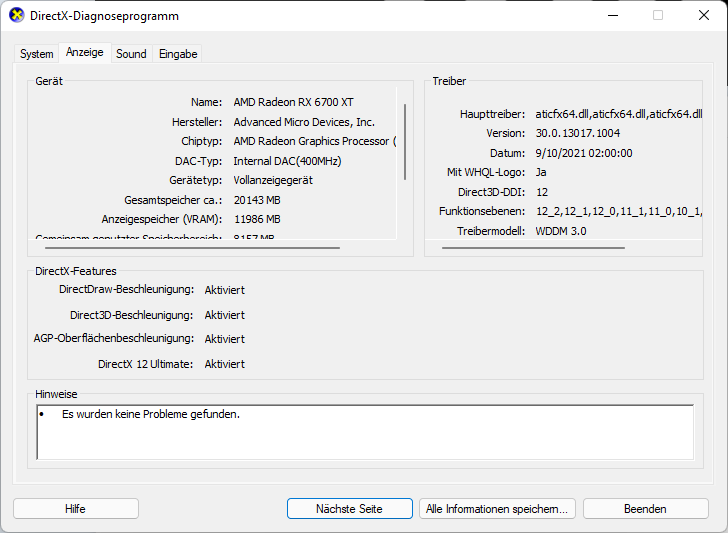Click the Gerätetyp value Vollanzeigegerät
The image size is (728, 533).
pyautogui.click(x=273, y=180)
